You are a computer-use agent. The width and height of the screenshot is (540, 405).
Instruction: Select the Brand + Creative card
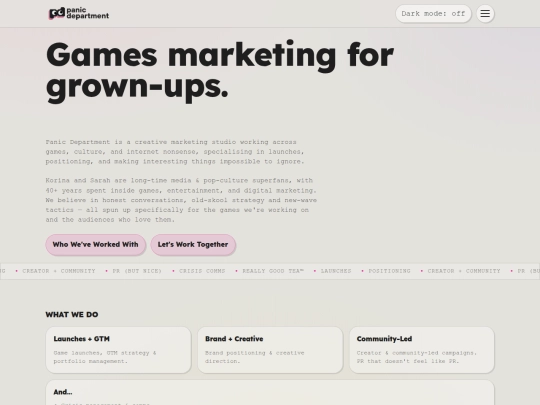(270, 350)
